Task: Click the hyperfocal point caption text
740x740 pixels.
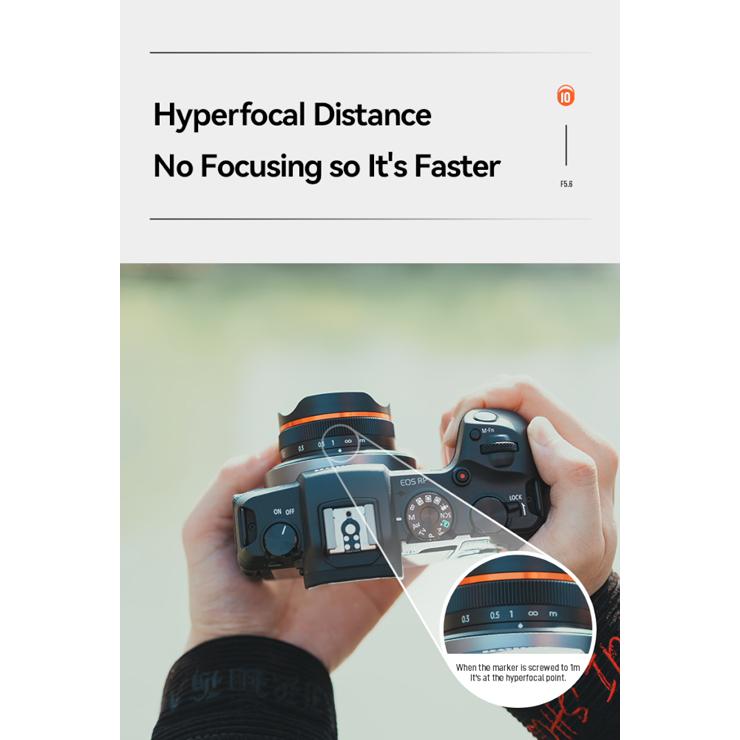Action: point(518,673)
